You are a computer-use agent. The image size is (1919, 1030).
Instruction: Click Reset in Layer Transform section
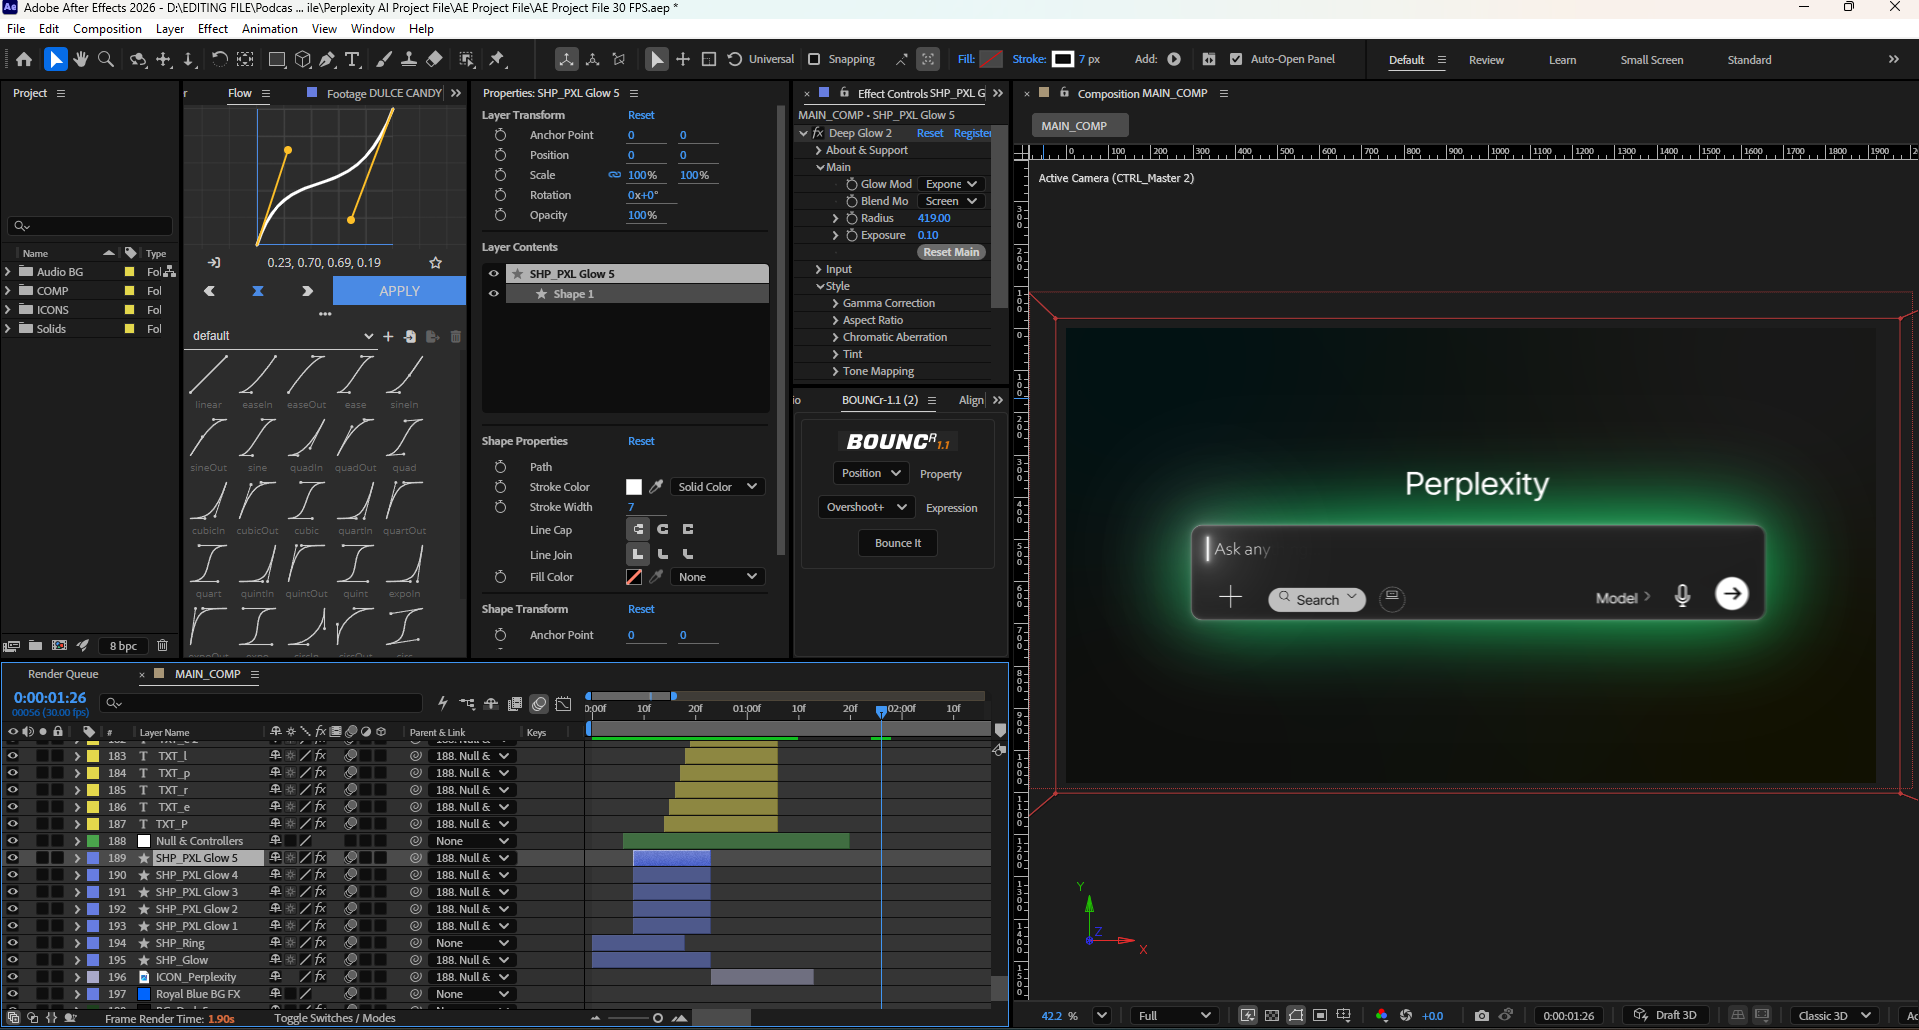tap(641, 115)
